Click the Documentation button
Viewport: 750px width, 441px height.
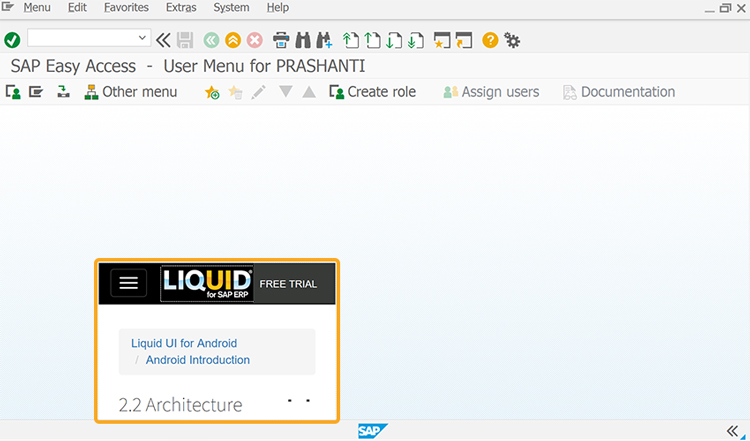click(x=619, y=92)
